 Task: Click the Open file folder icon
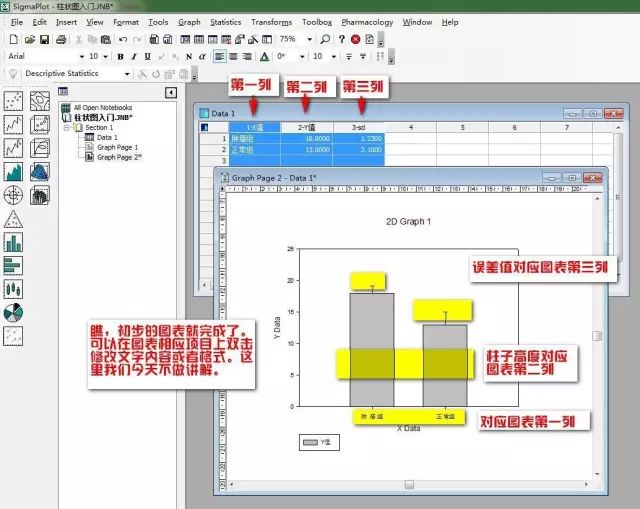pos(29,39)
